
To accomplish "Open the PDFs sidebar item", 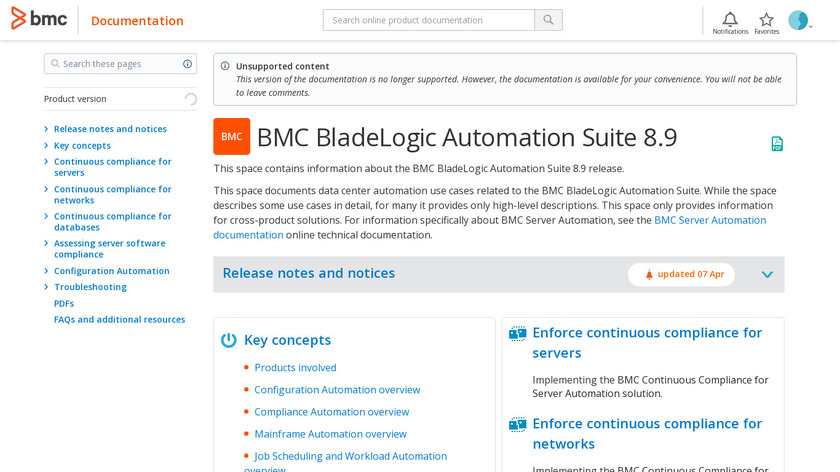I will pos(64,303).
